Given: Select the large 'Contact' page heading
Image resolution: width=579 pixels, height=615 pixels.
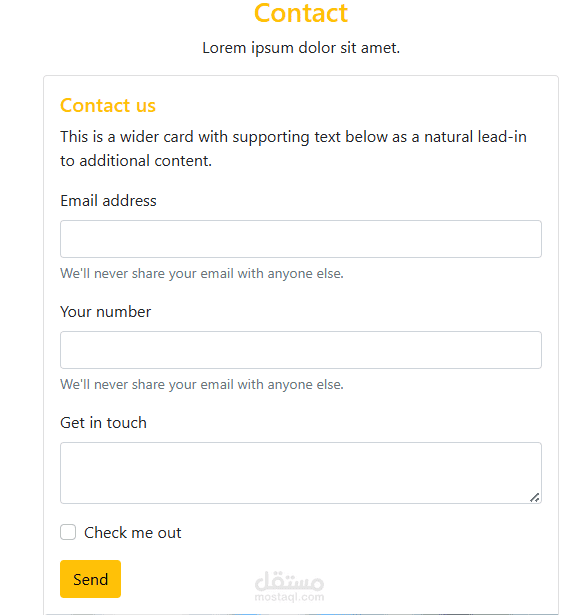Looking at the screenshot, I should (x=301, y=13).
